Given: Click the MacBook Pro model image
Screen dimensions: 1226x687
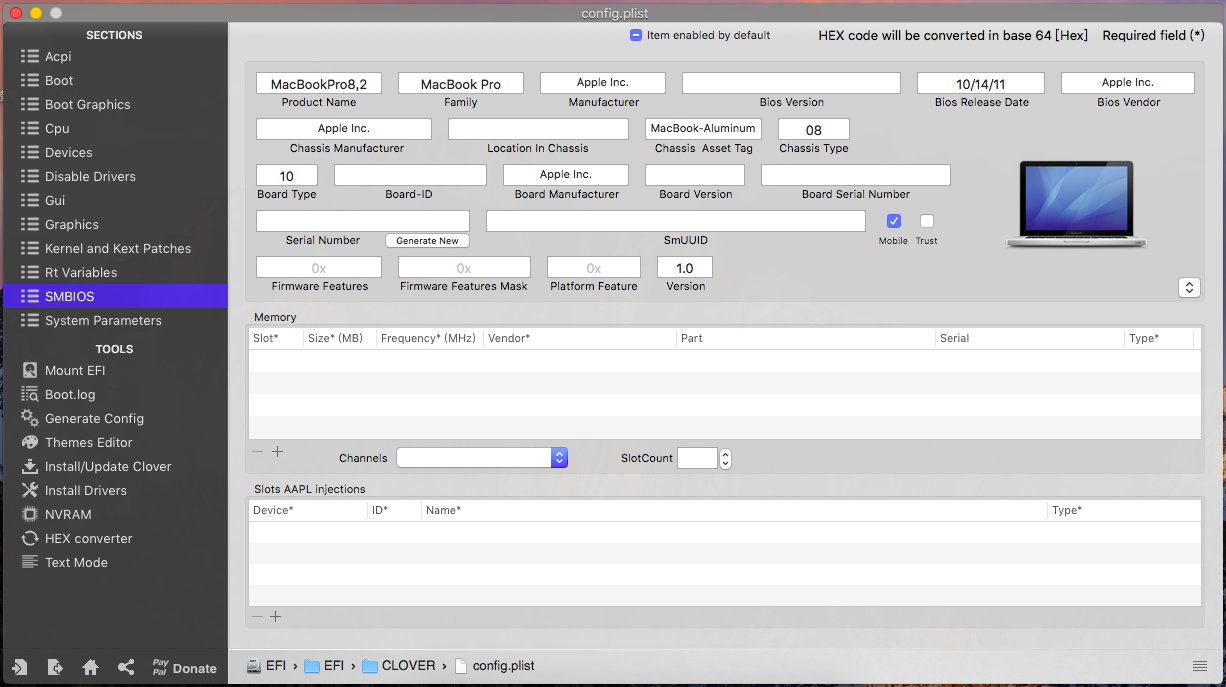Looking at the screenshot, I should pyautogui.click(x=1076, y=204).
